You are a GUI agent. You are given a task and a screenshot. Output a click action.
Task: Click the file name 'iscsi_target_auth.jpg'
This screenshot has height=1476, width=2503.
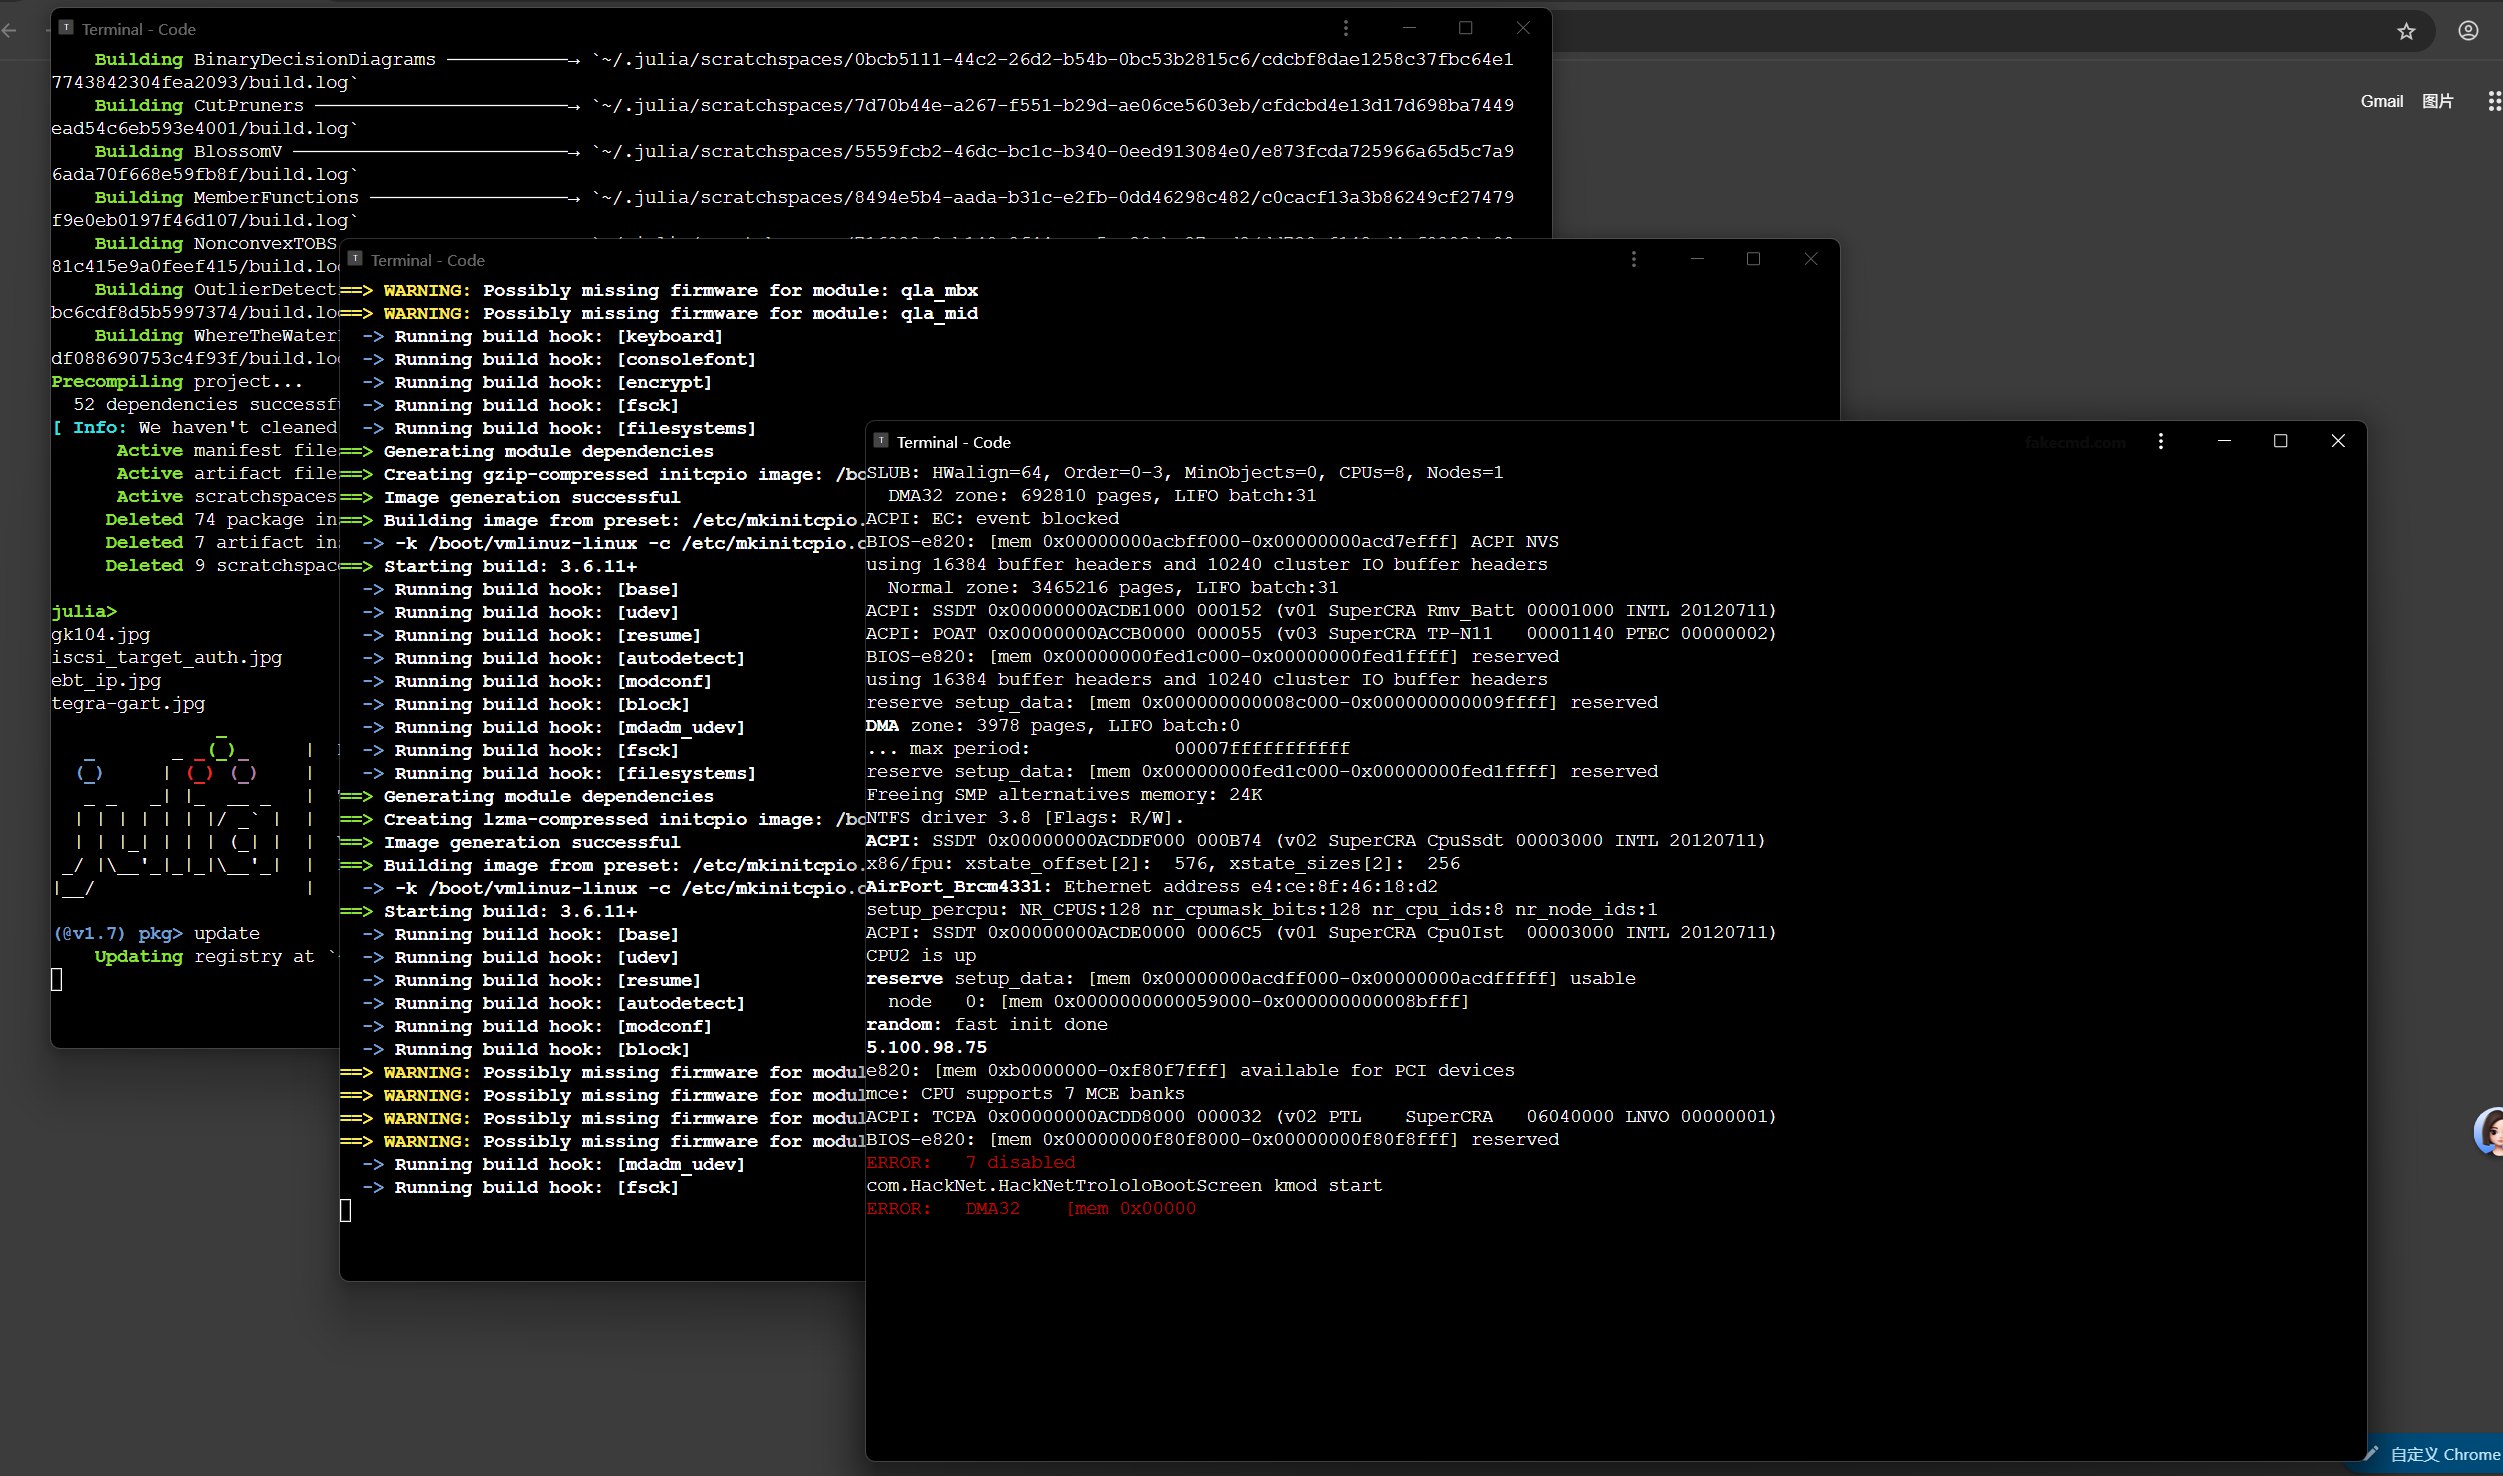coord(167,657)
